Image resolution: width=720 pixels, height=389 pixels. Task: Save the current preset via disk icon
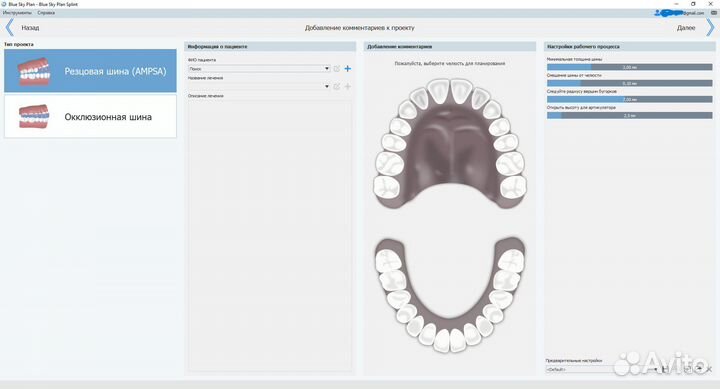click(666, 369)
